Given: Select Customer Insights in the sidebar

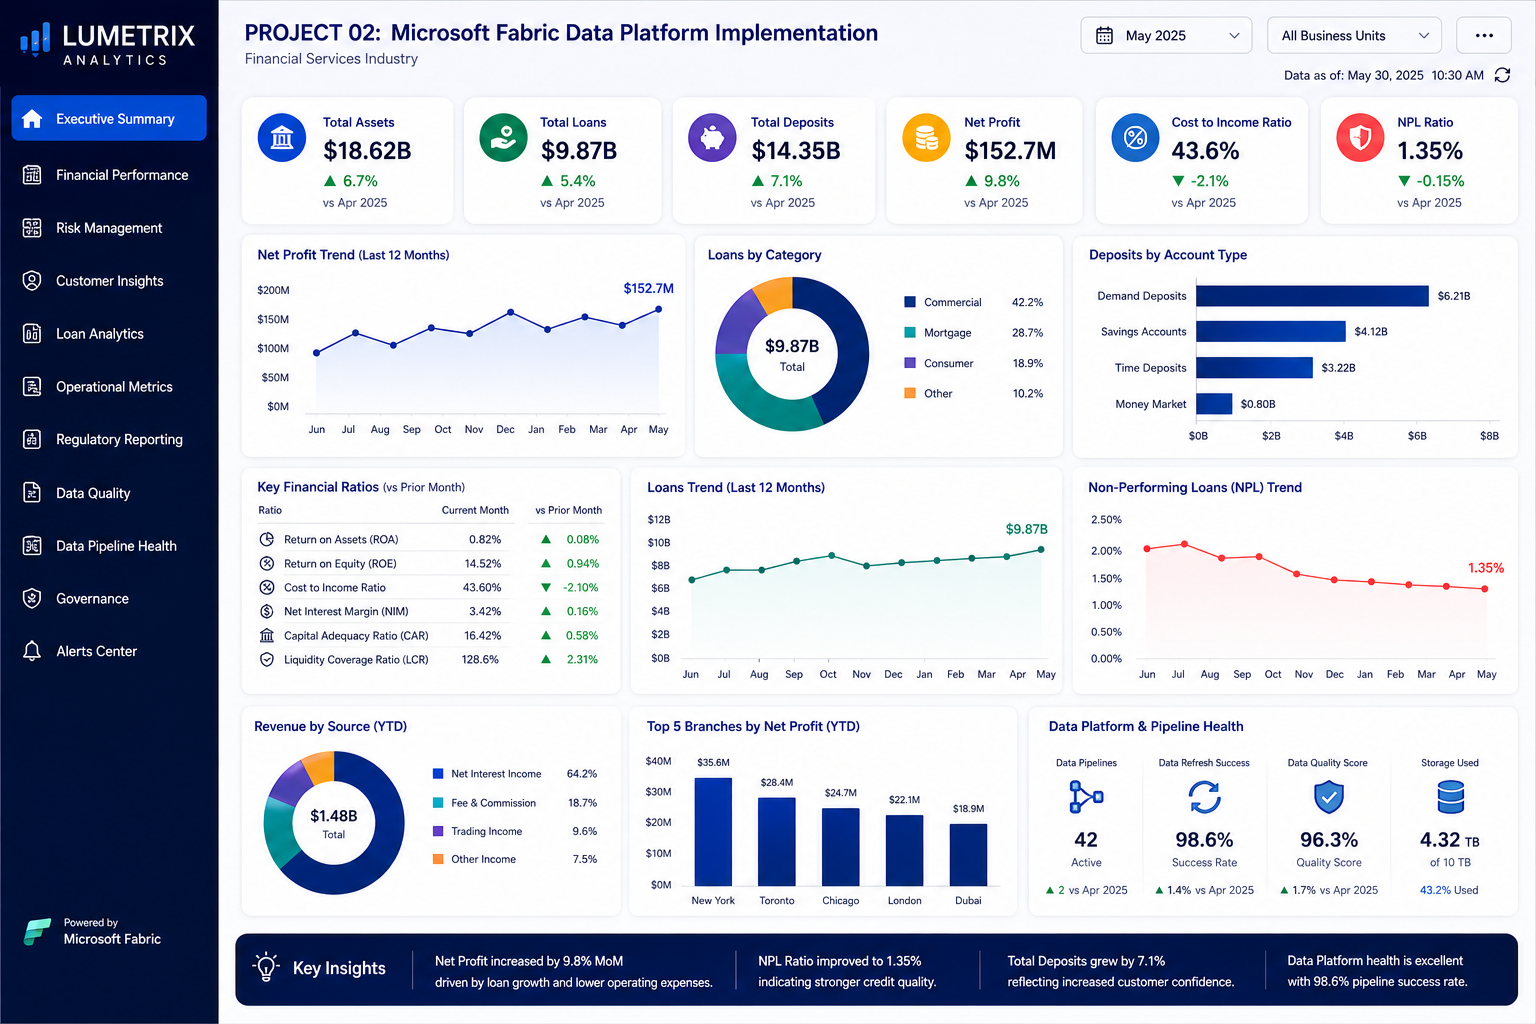Looking at the screenshot, I should (x=109, y=281).
